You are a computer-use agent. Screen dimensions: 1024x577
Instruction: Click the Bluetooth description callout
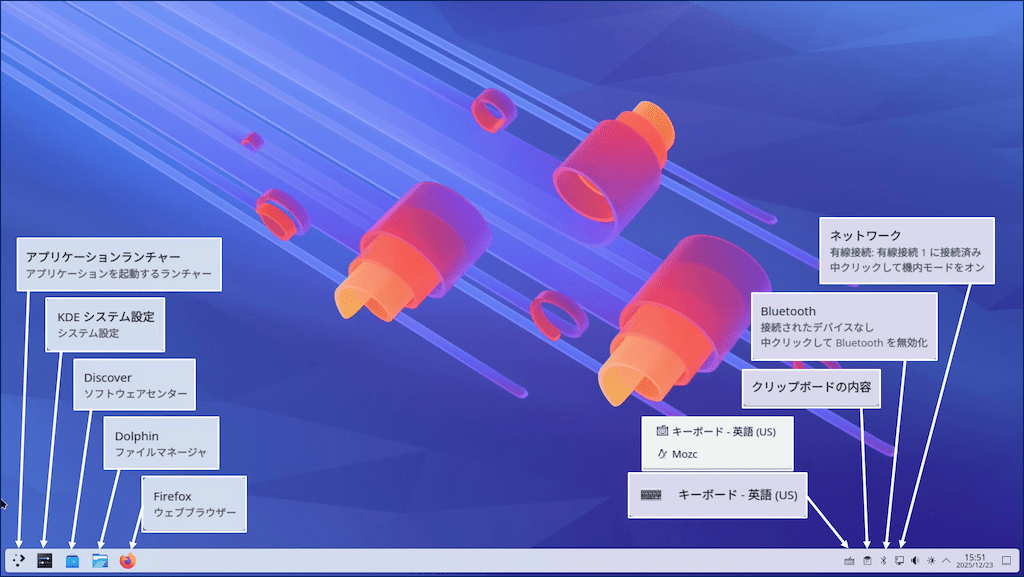(x=843, y=327)
